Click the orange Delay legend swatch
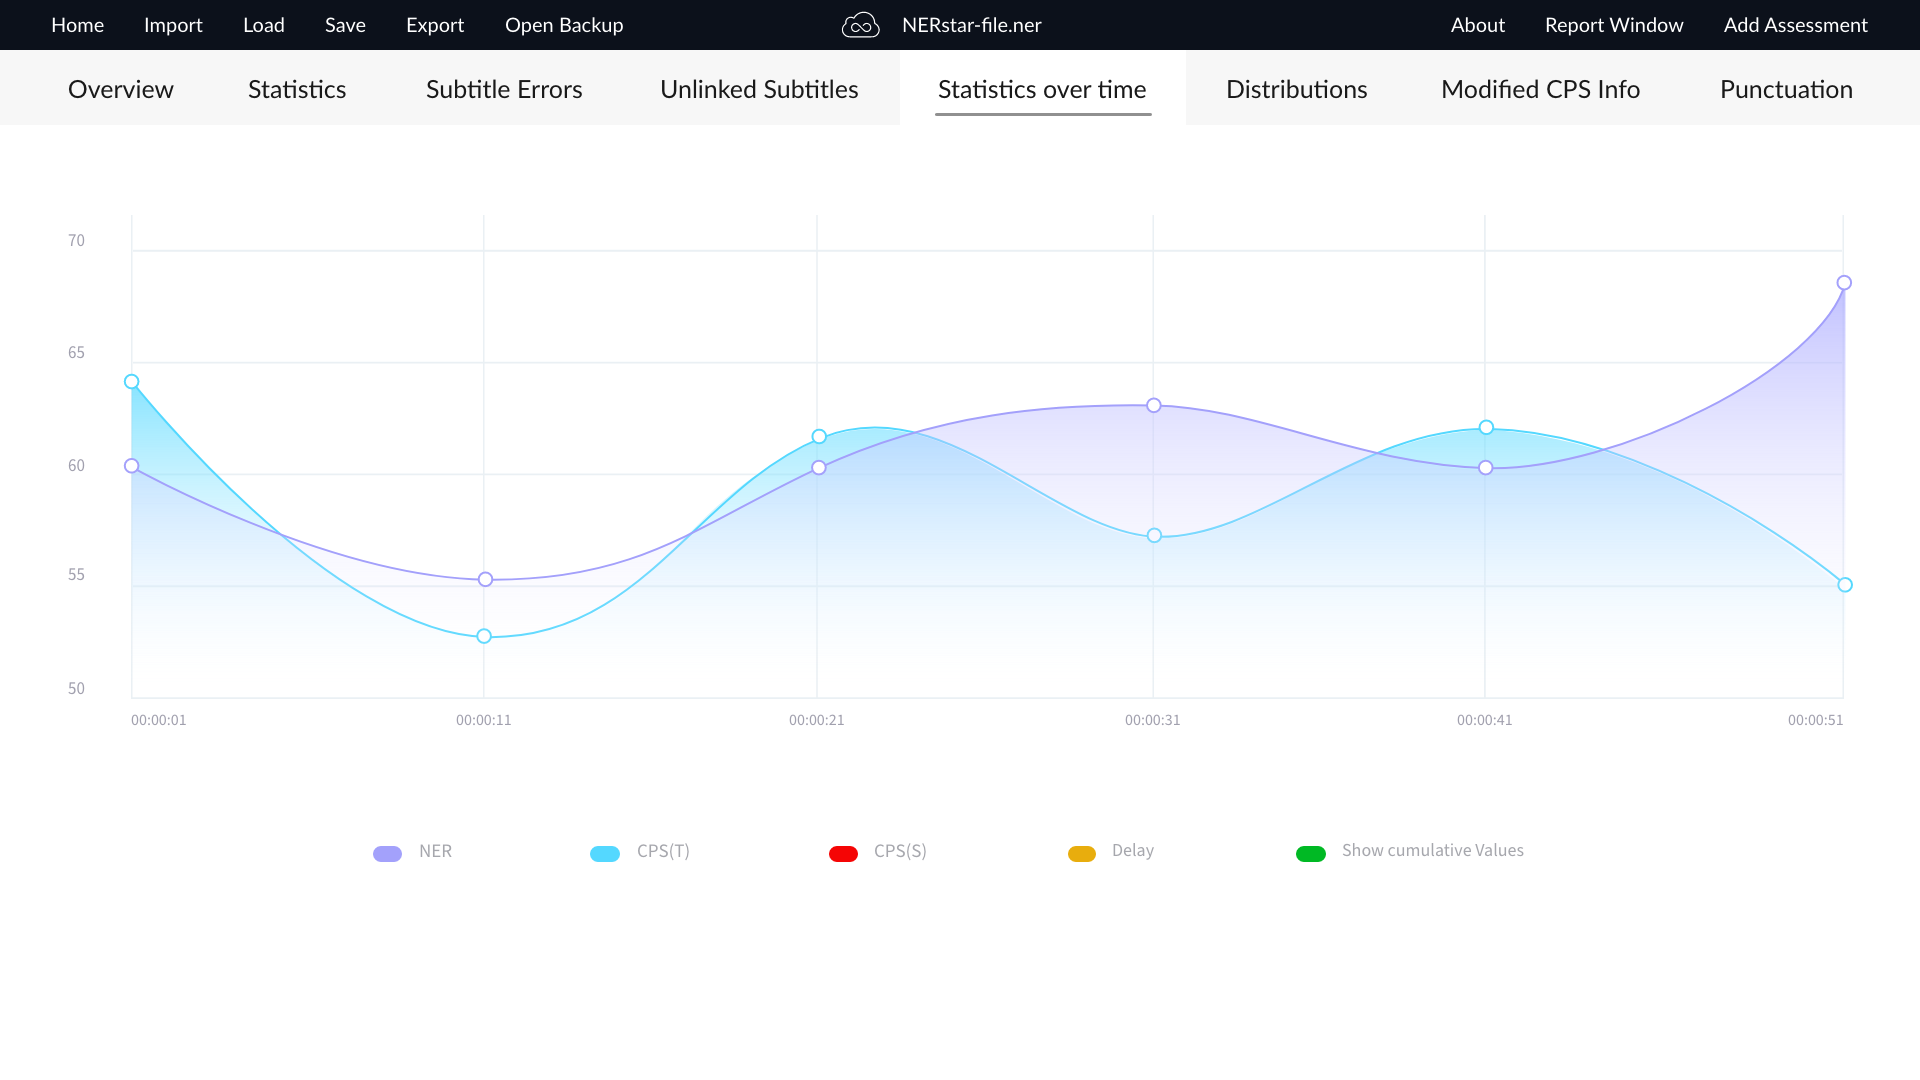Viewport: 1920px width, 1080px height. click(1081, 853)
